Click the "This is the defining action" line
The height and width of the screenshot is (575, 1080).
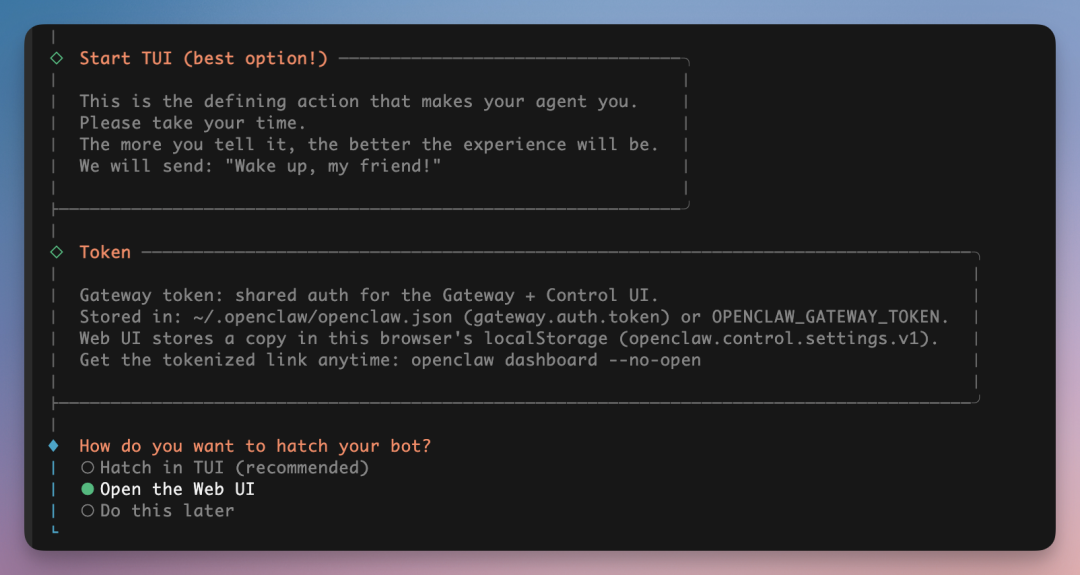point(358,101)
